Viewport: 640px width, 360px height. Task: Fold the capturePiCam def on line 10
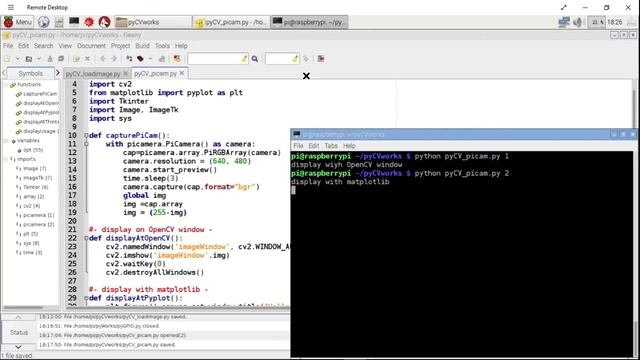86,135
